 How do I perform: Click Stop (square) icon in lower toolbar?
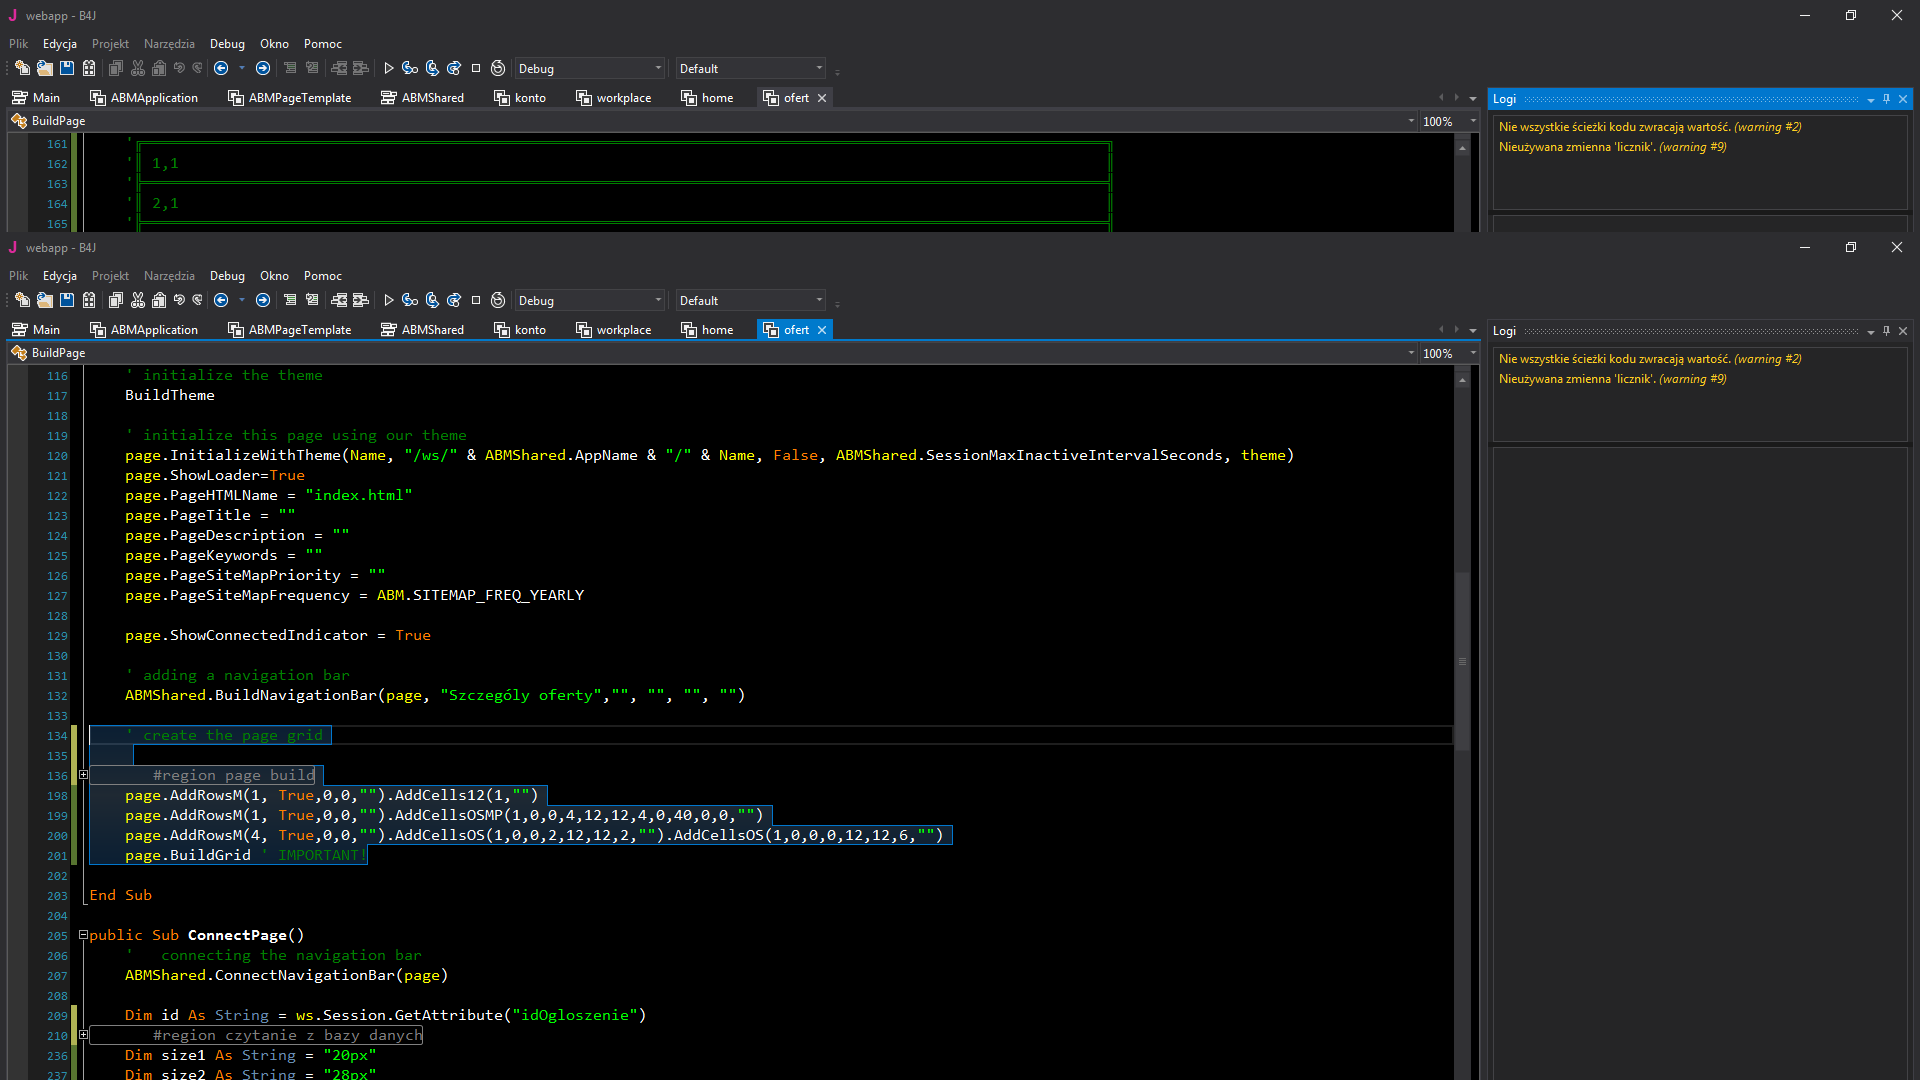(476, 300)
